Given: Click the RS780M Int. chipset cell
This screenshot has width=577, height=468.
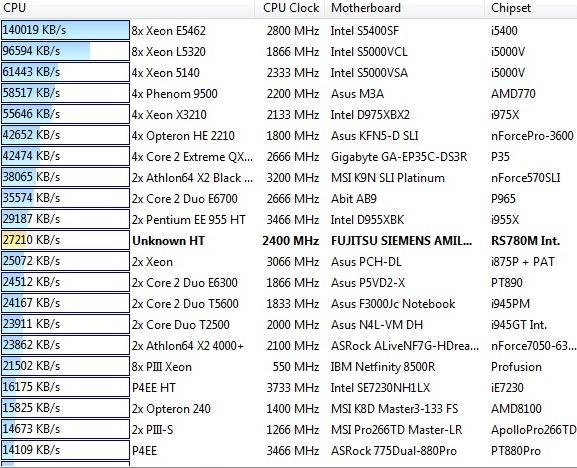Looking at the screenshot, I should pos(525,240).
